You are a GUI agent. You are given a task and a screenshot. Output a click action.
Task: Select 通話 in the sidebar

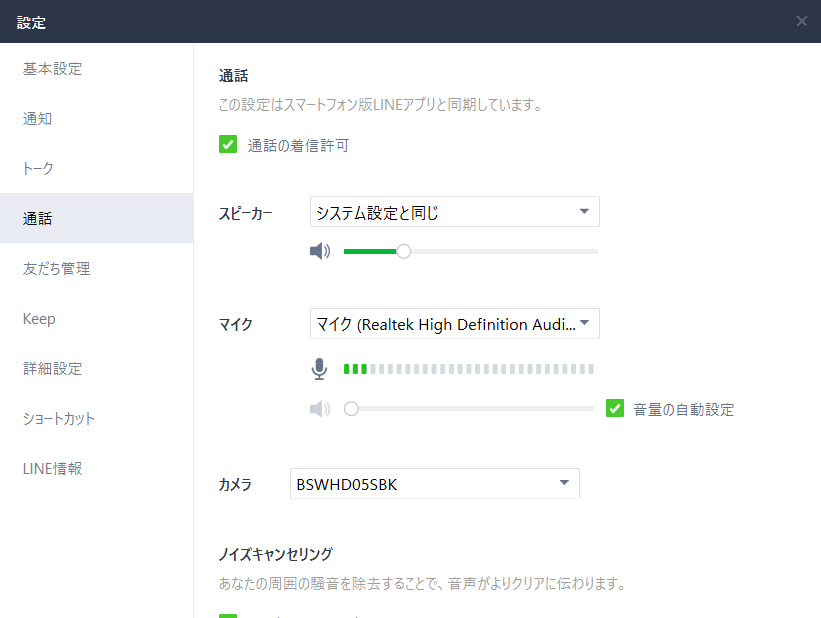click(x=97, y=218)
